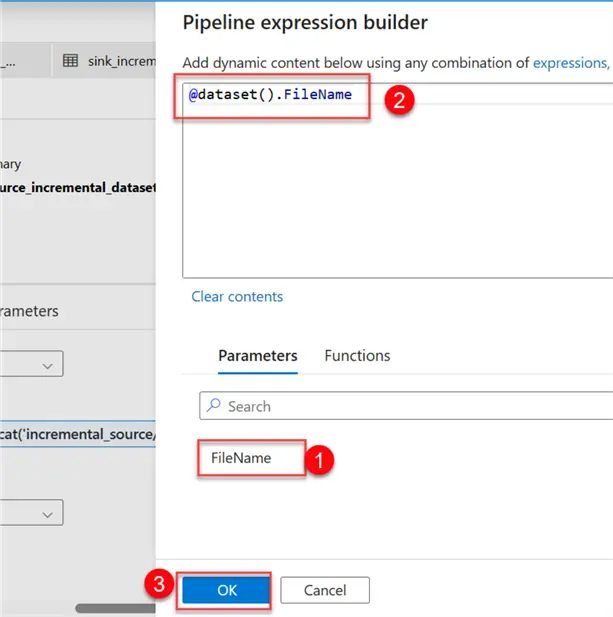
Task: Click on @dataset().FileName expression text
Action: point(270,94)
